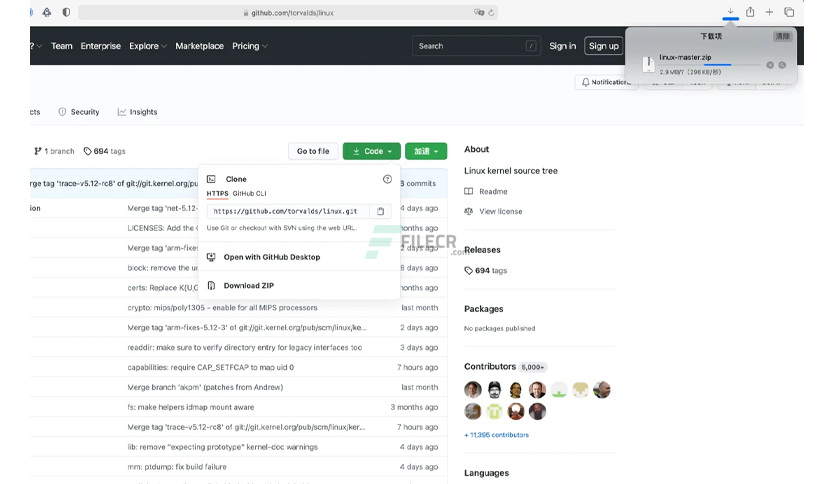Click the Share icon in Safari toolbar

click(750, 12)
